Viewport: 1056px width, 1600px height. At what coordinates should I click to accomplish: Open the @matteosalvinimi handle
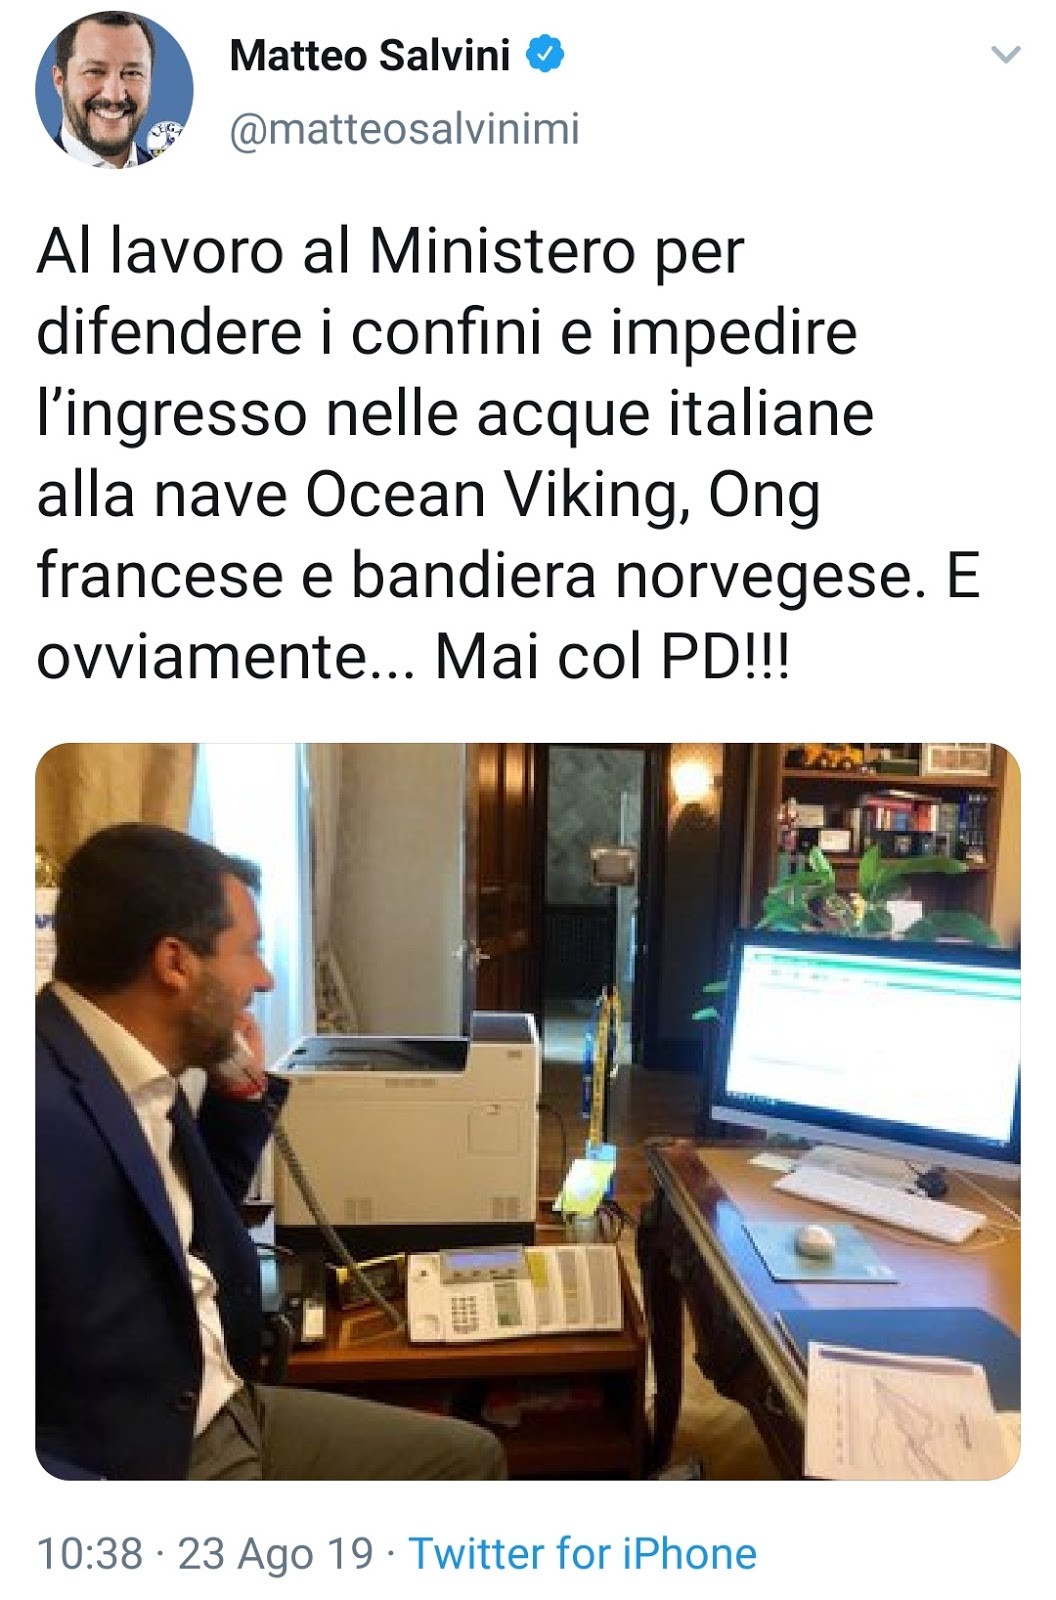pos(405,130)
